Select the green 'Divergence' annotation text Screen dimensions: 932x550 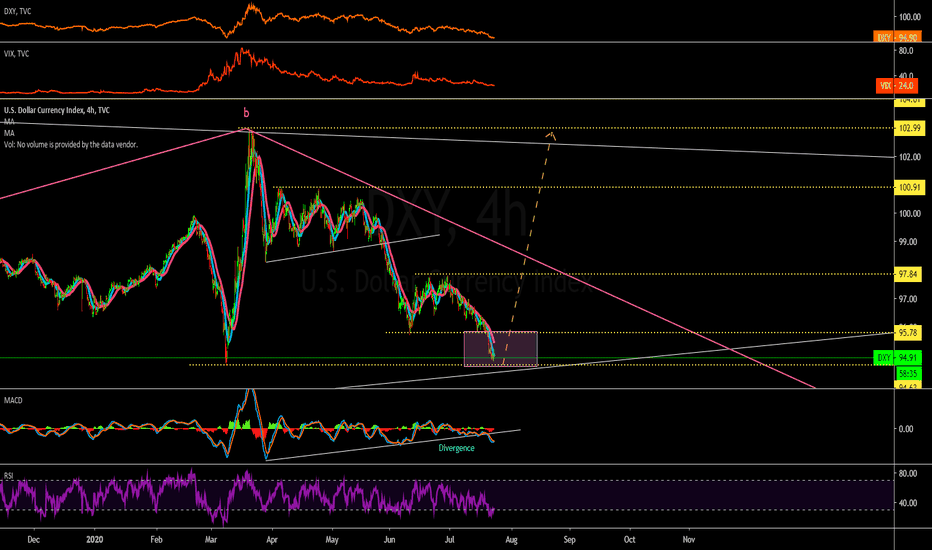456,448
